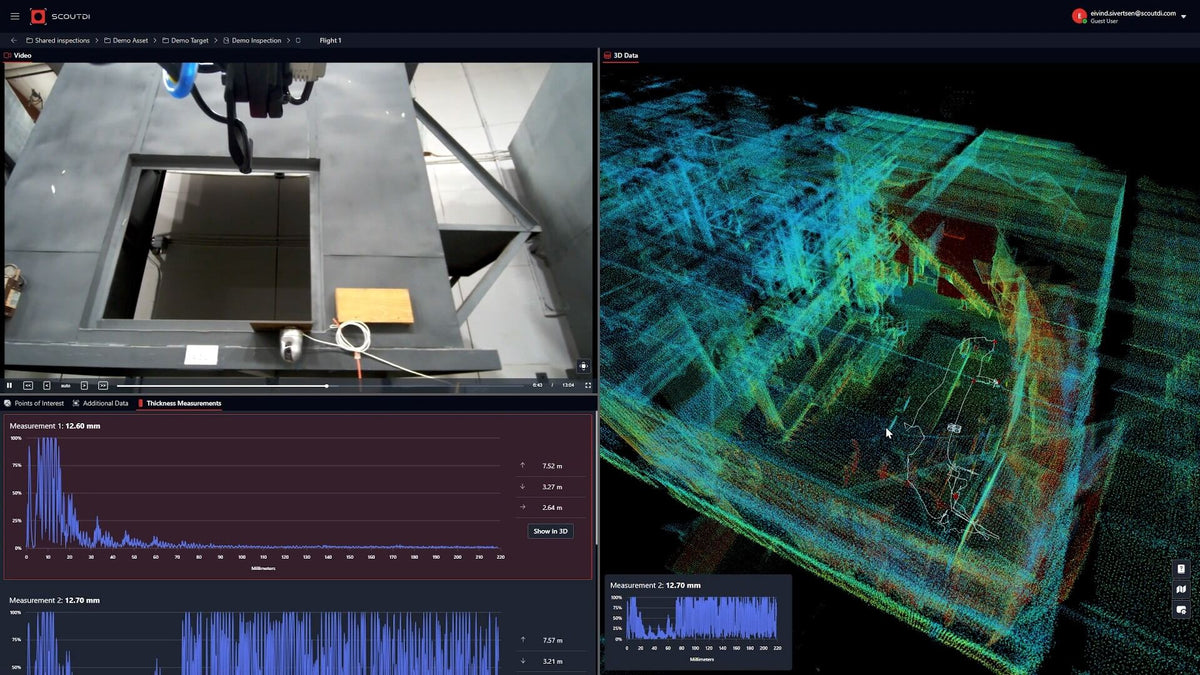The width and height of the screenshot is (1200, 675).
Task: Navigate to Demo Asset breadcrumb
Action: click(130, 41)
